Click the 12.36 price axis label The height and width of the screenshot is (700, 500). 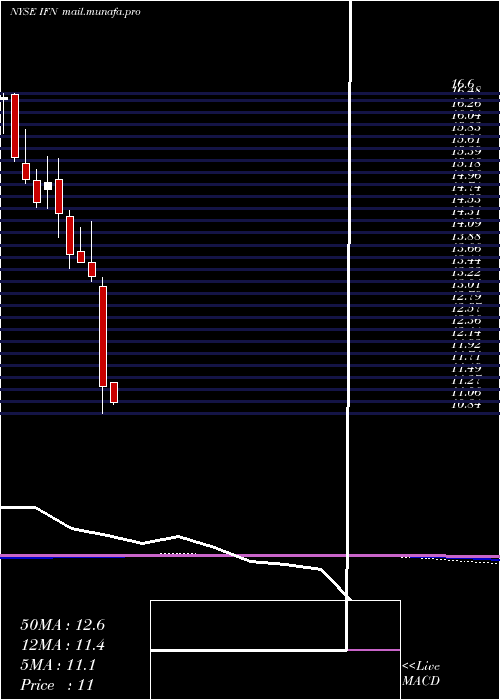pyautogui.click(x=466, y=321)
